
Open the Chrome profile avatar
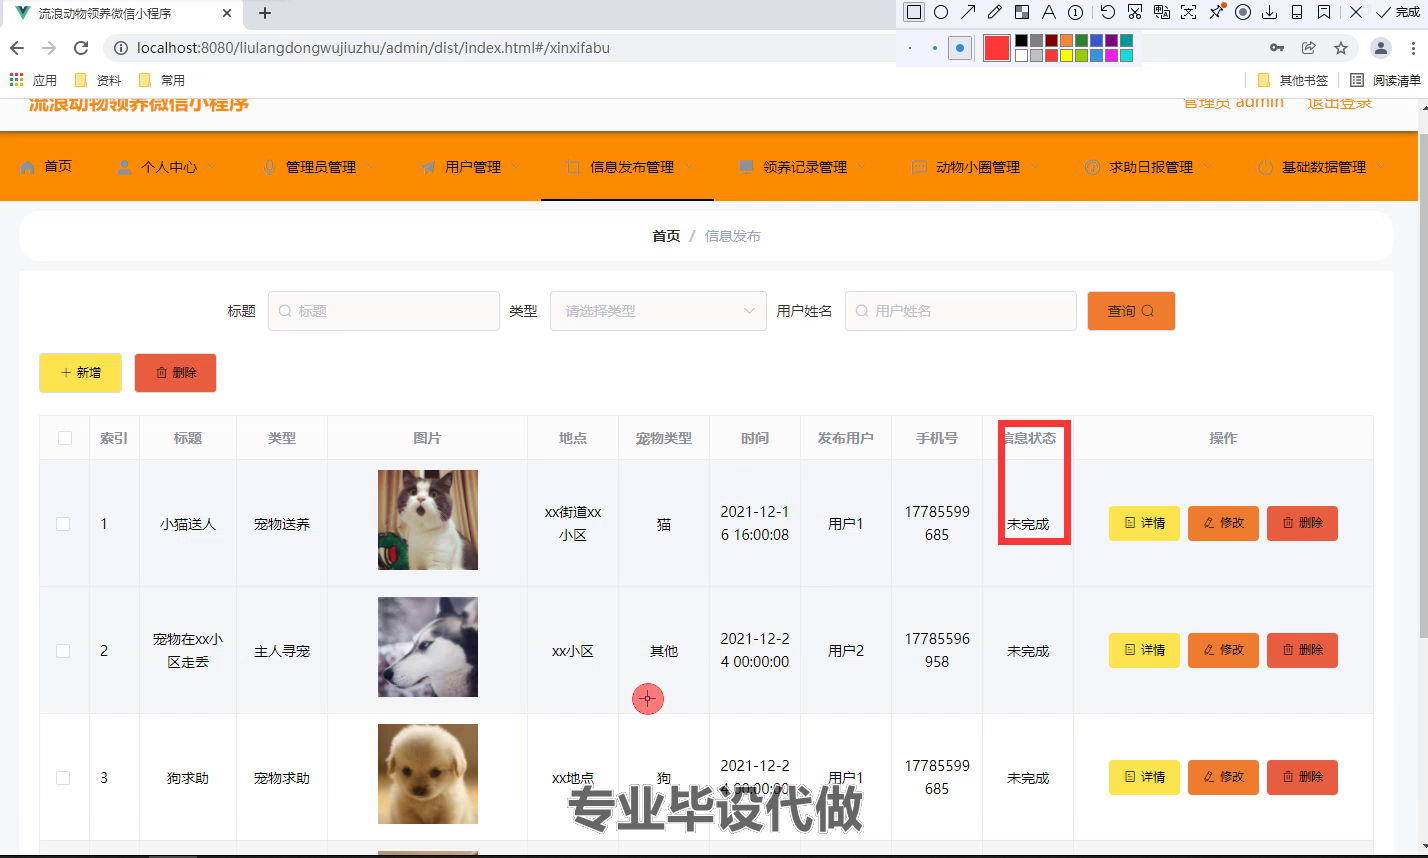[x=1381, y=48]
